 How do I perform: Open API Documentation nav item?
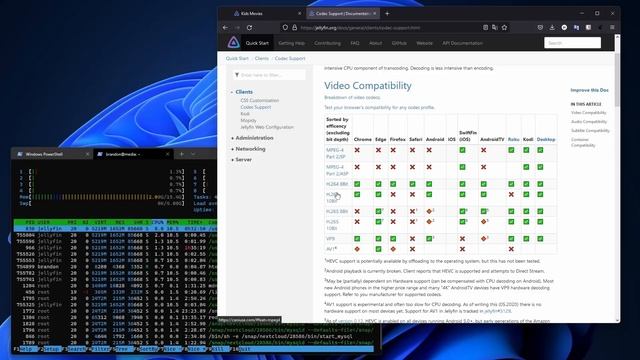pos(462,43)
